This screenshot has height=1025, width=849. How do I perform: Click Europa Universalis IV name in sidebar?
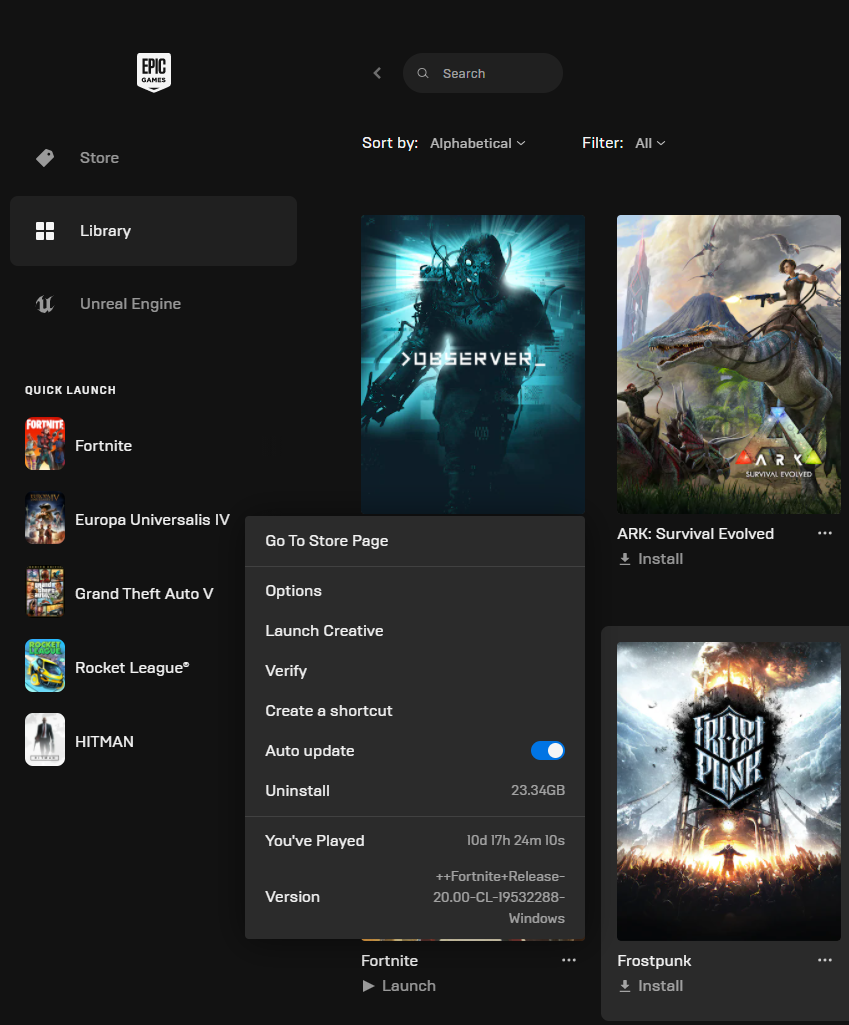point(152,520)
